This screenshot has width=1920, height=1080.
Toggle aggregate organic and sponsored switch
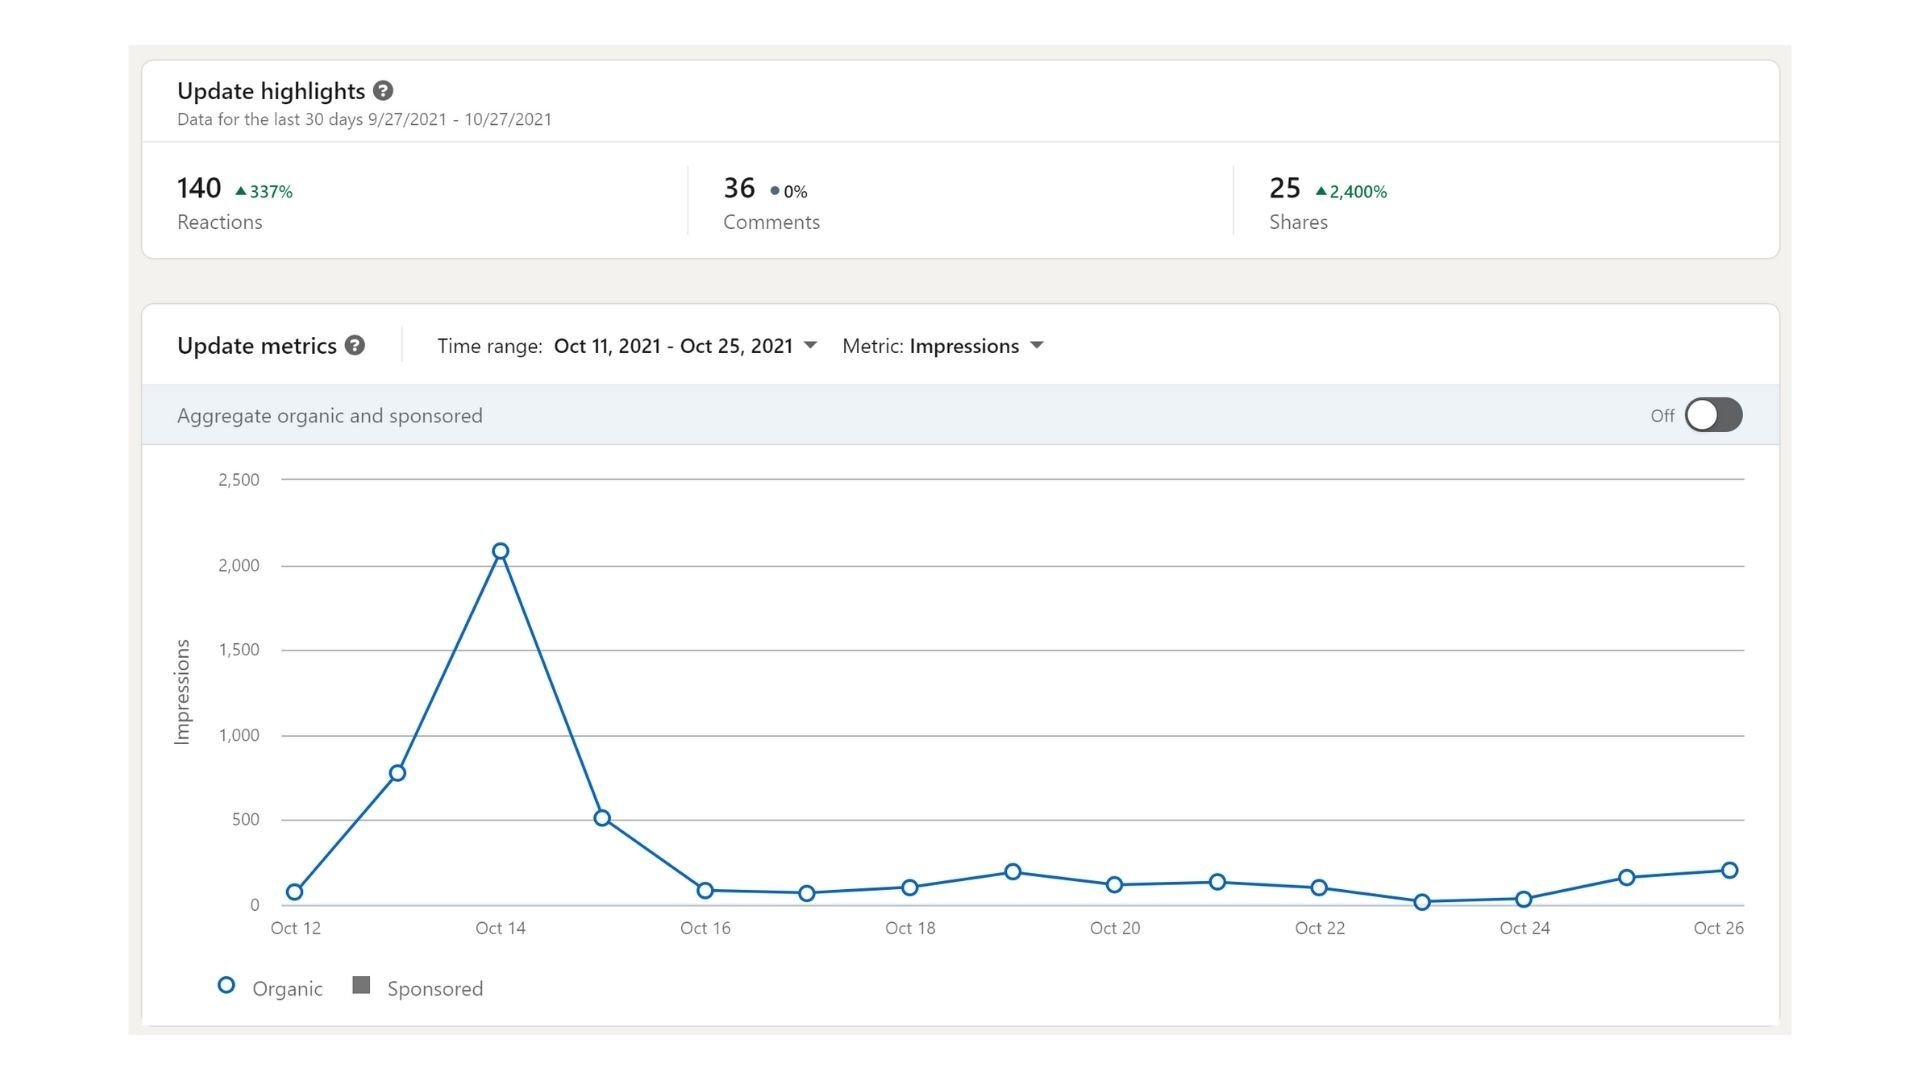pos(1713,415)
